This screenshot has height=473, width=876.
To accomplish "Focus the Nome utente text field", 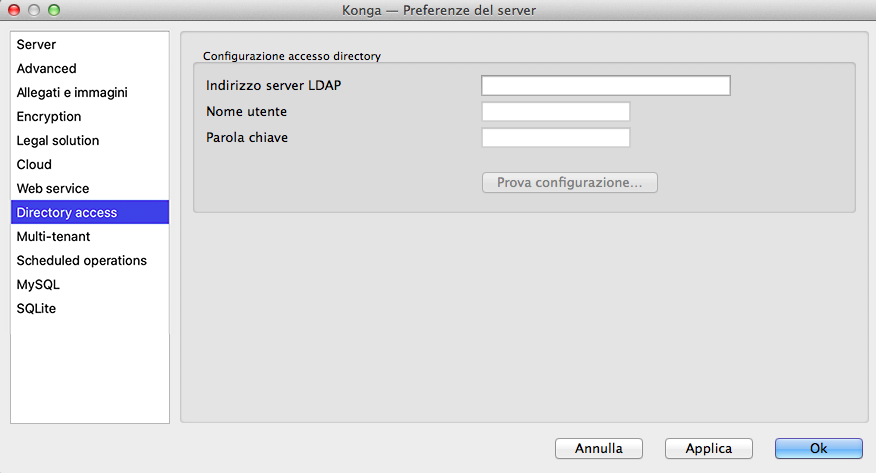I will [555, 111].
